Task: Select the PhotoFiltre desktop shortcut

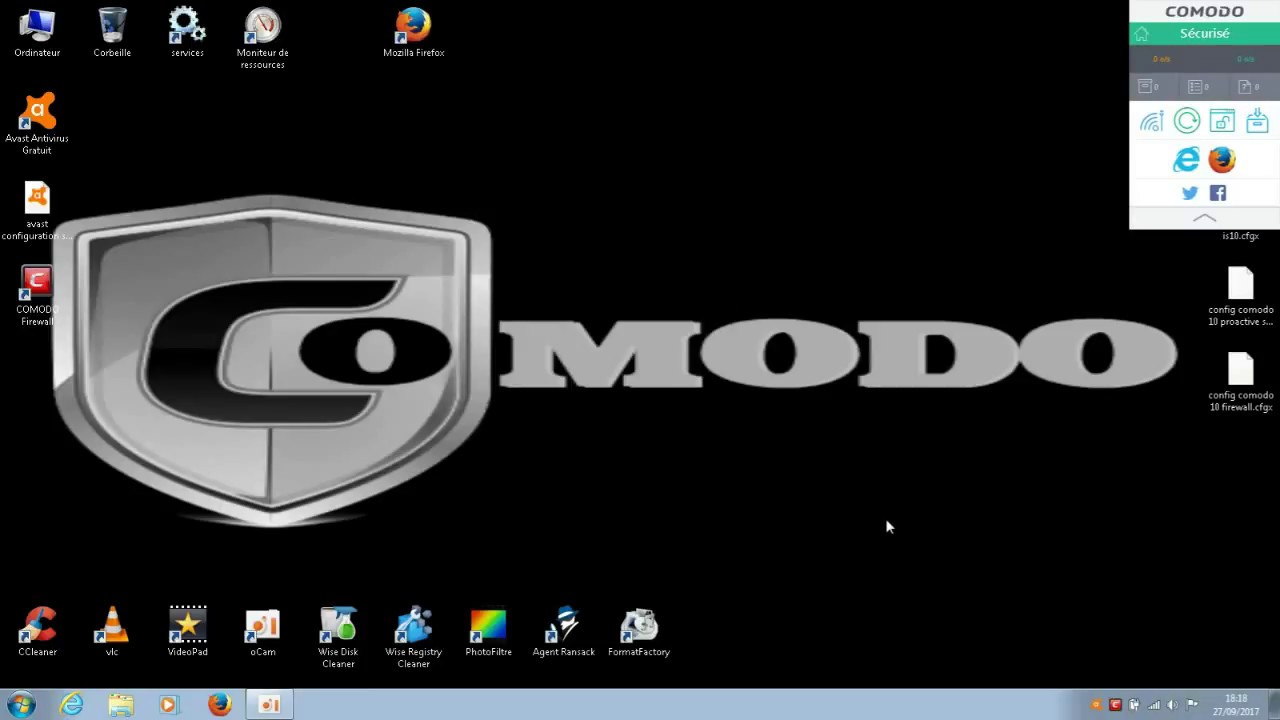Action: [488, 632]
